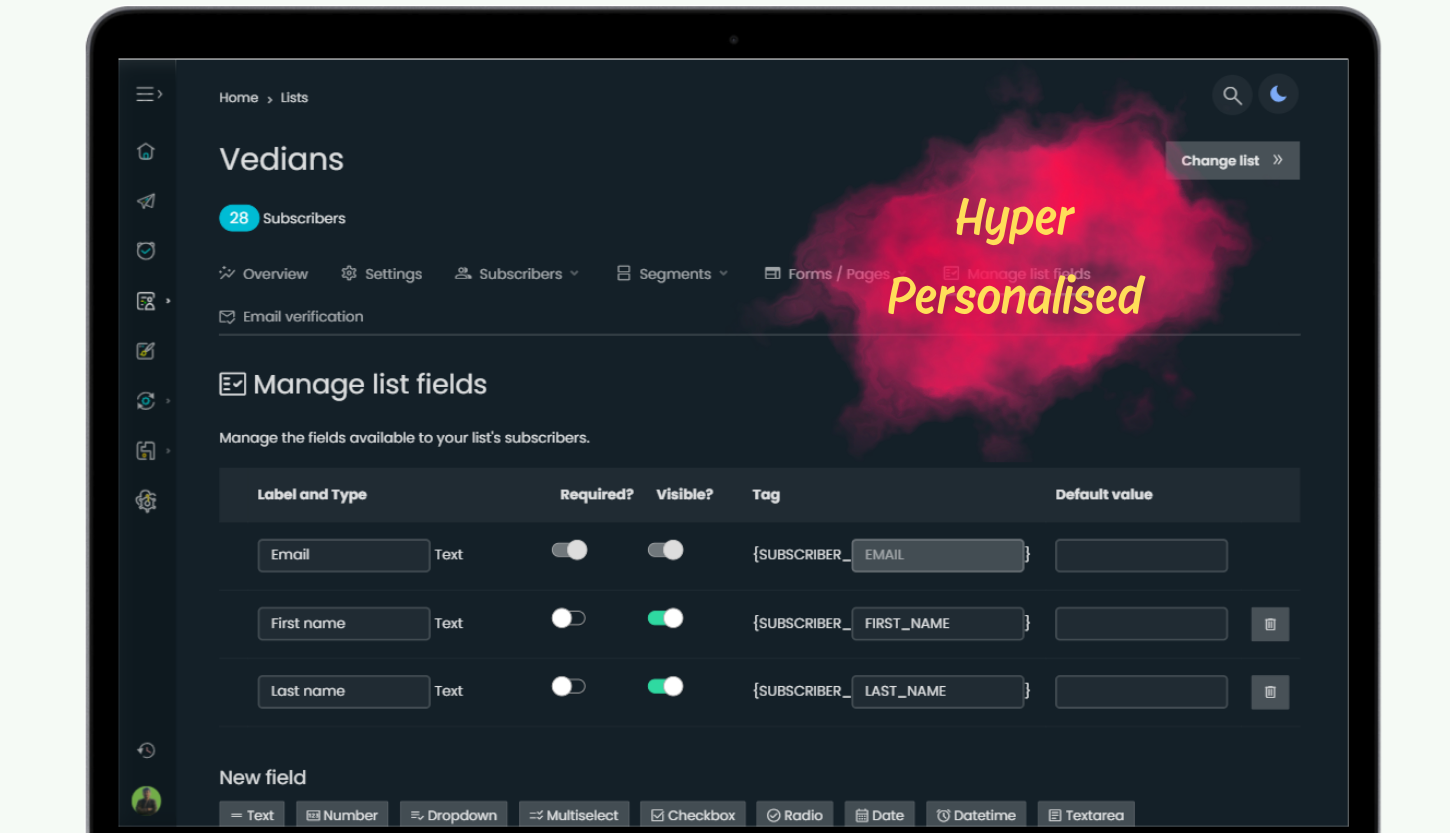
Task: Open the Email verification tab
Action: tap(291, 316)
